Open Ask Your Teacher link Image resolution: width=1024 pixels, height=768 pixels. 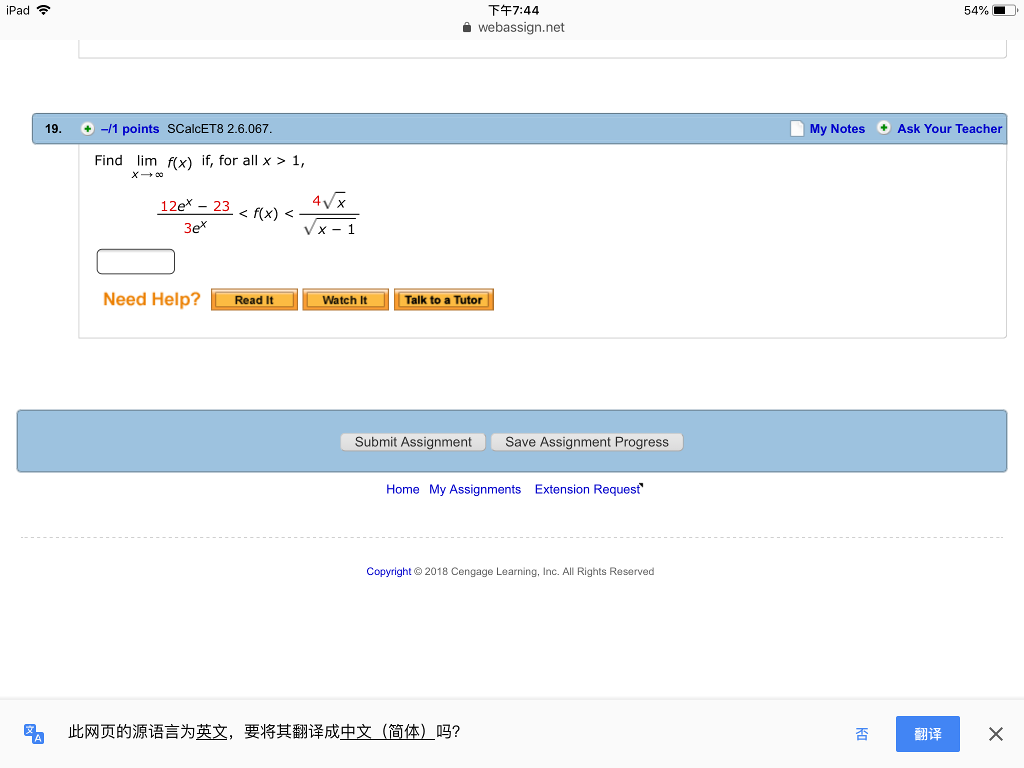950,129
